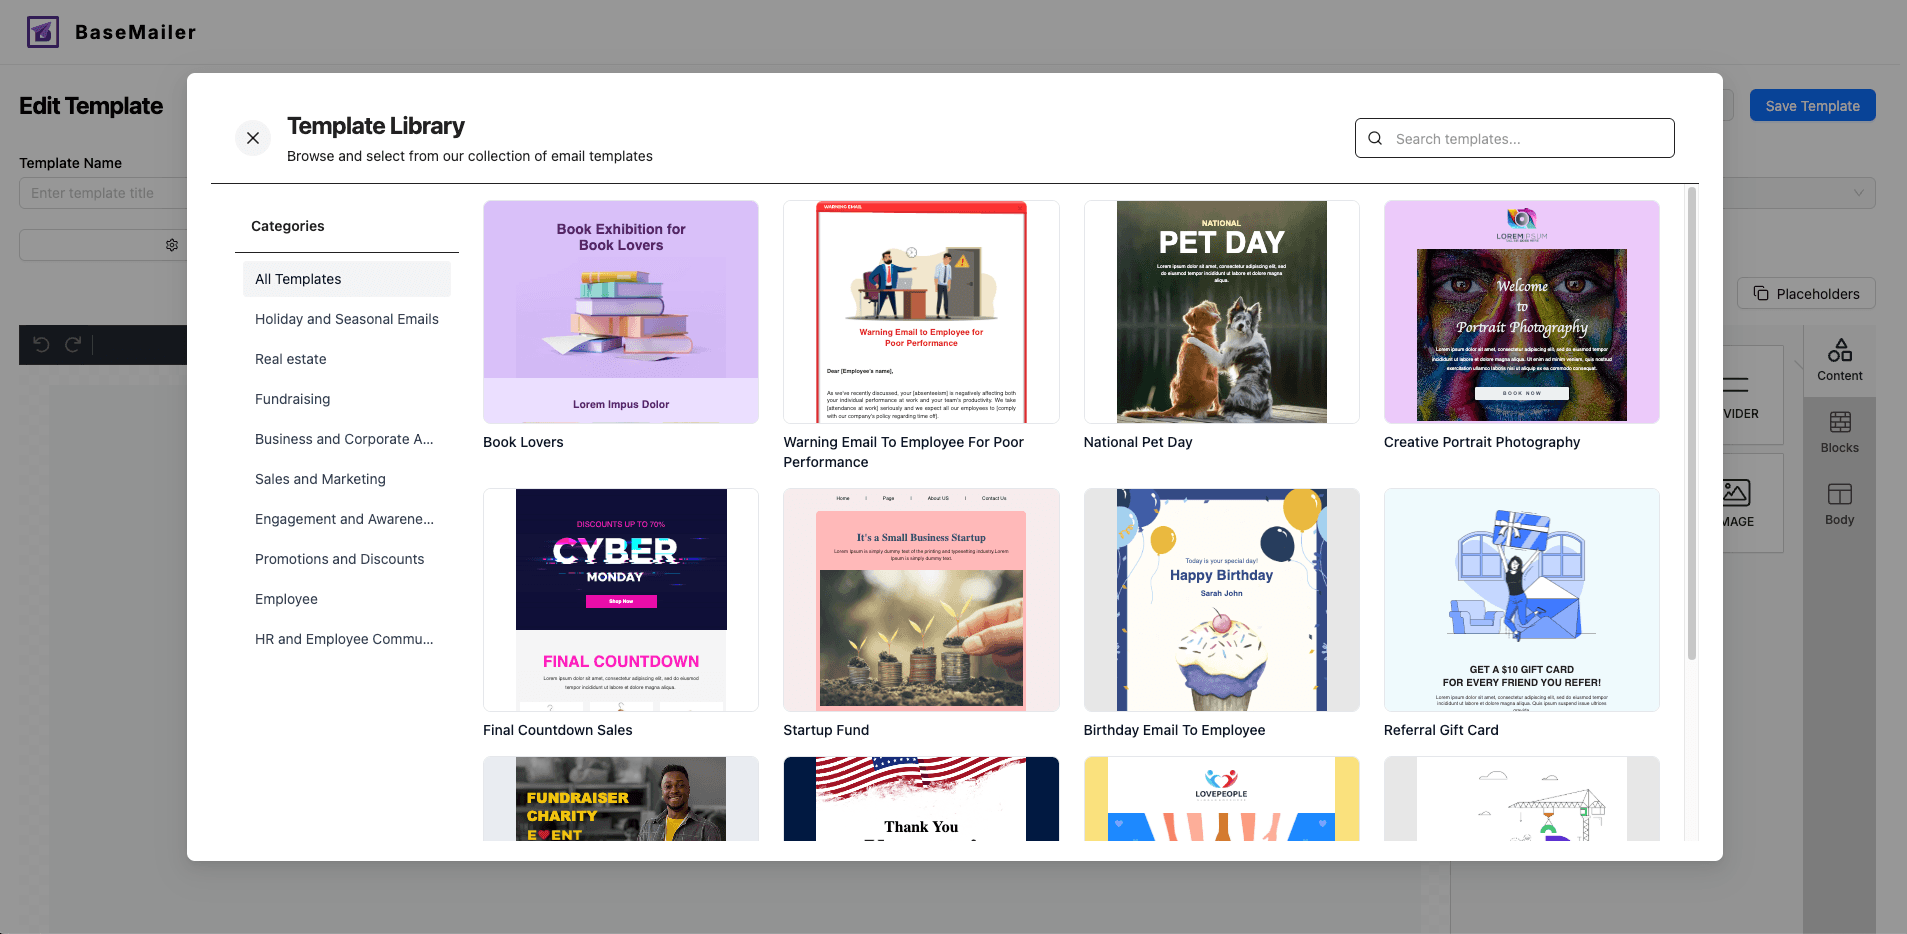Click the undo icon in the editor toolbar
The image size is (1907, 934).
click(x=40, y=344)
